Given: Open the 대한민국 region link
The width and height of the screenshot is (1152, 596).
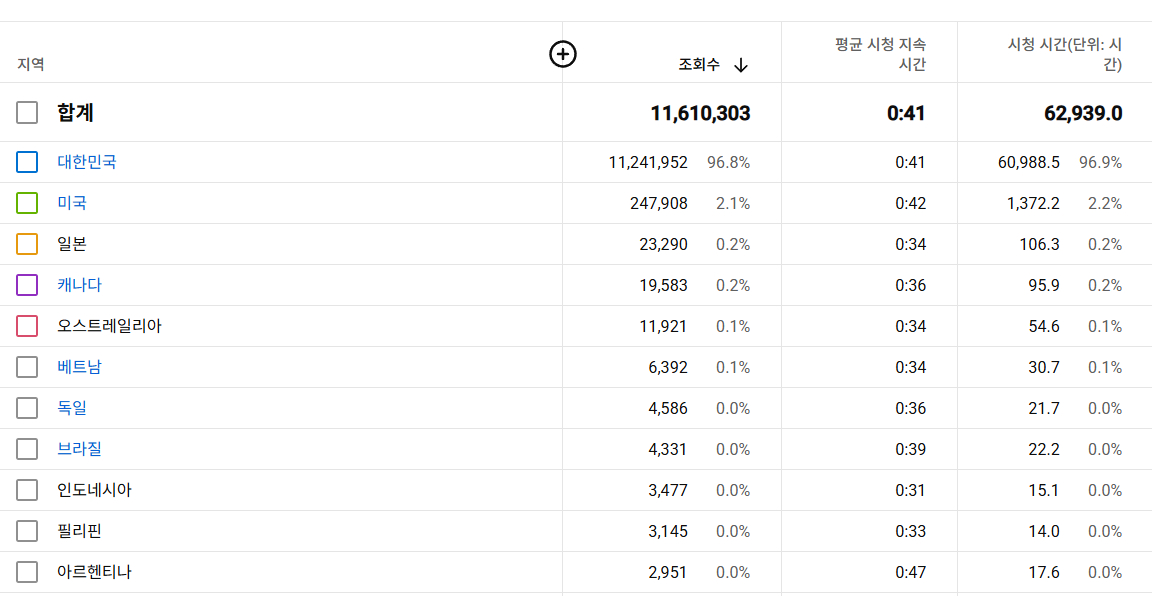Looking at the screenshot, I should point(87,162).
